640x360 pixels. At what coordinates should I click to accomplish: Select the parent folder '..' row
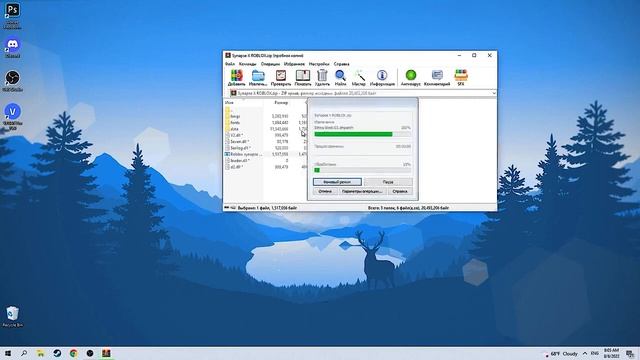(265, 110)
